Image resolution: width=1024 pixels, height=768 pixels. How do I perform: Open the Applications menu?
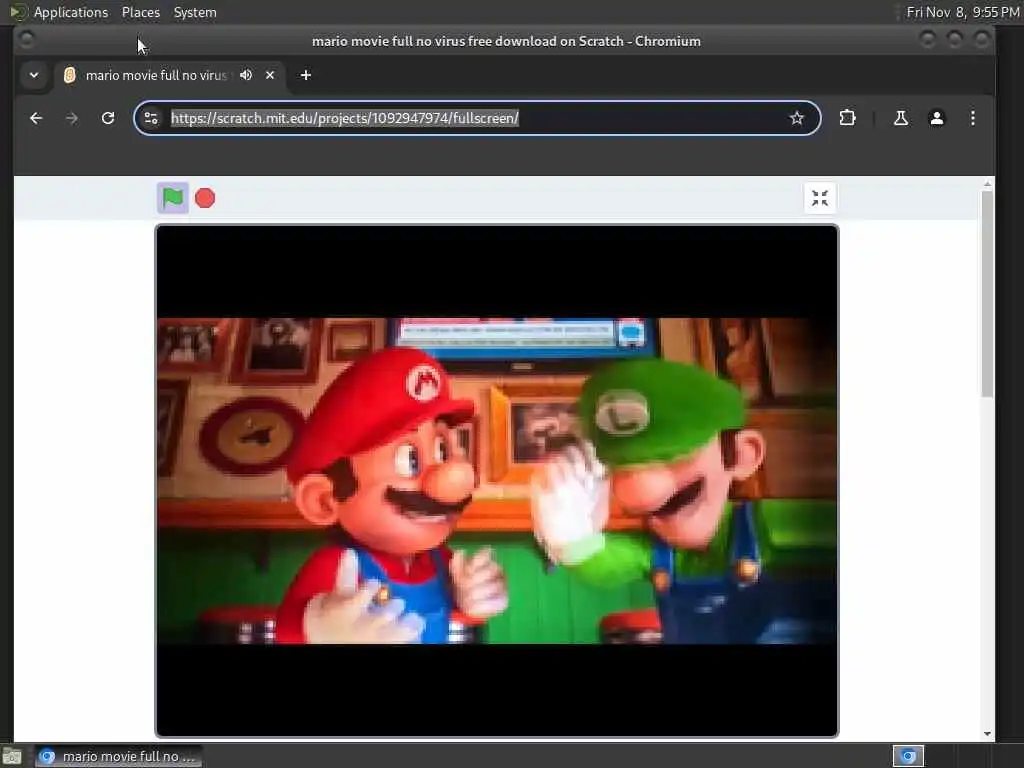71,12
